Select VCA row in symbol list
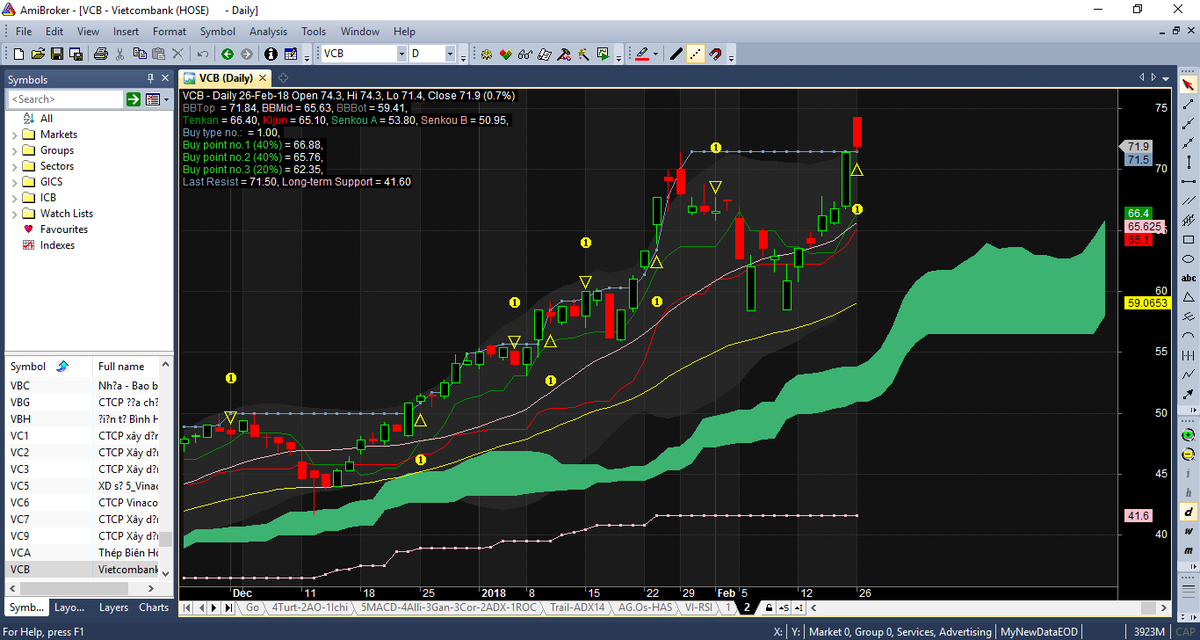 tap(20, 552)
